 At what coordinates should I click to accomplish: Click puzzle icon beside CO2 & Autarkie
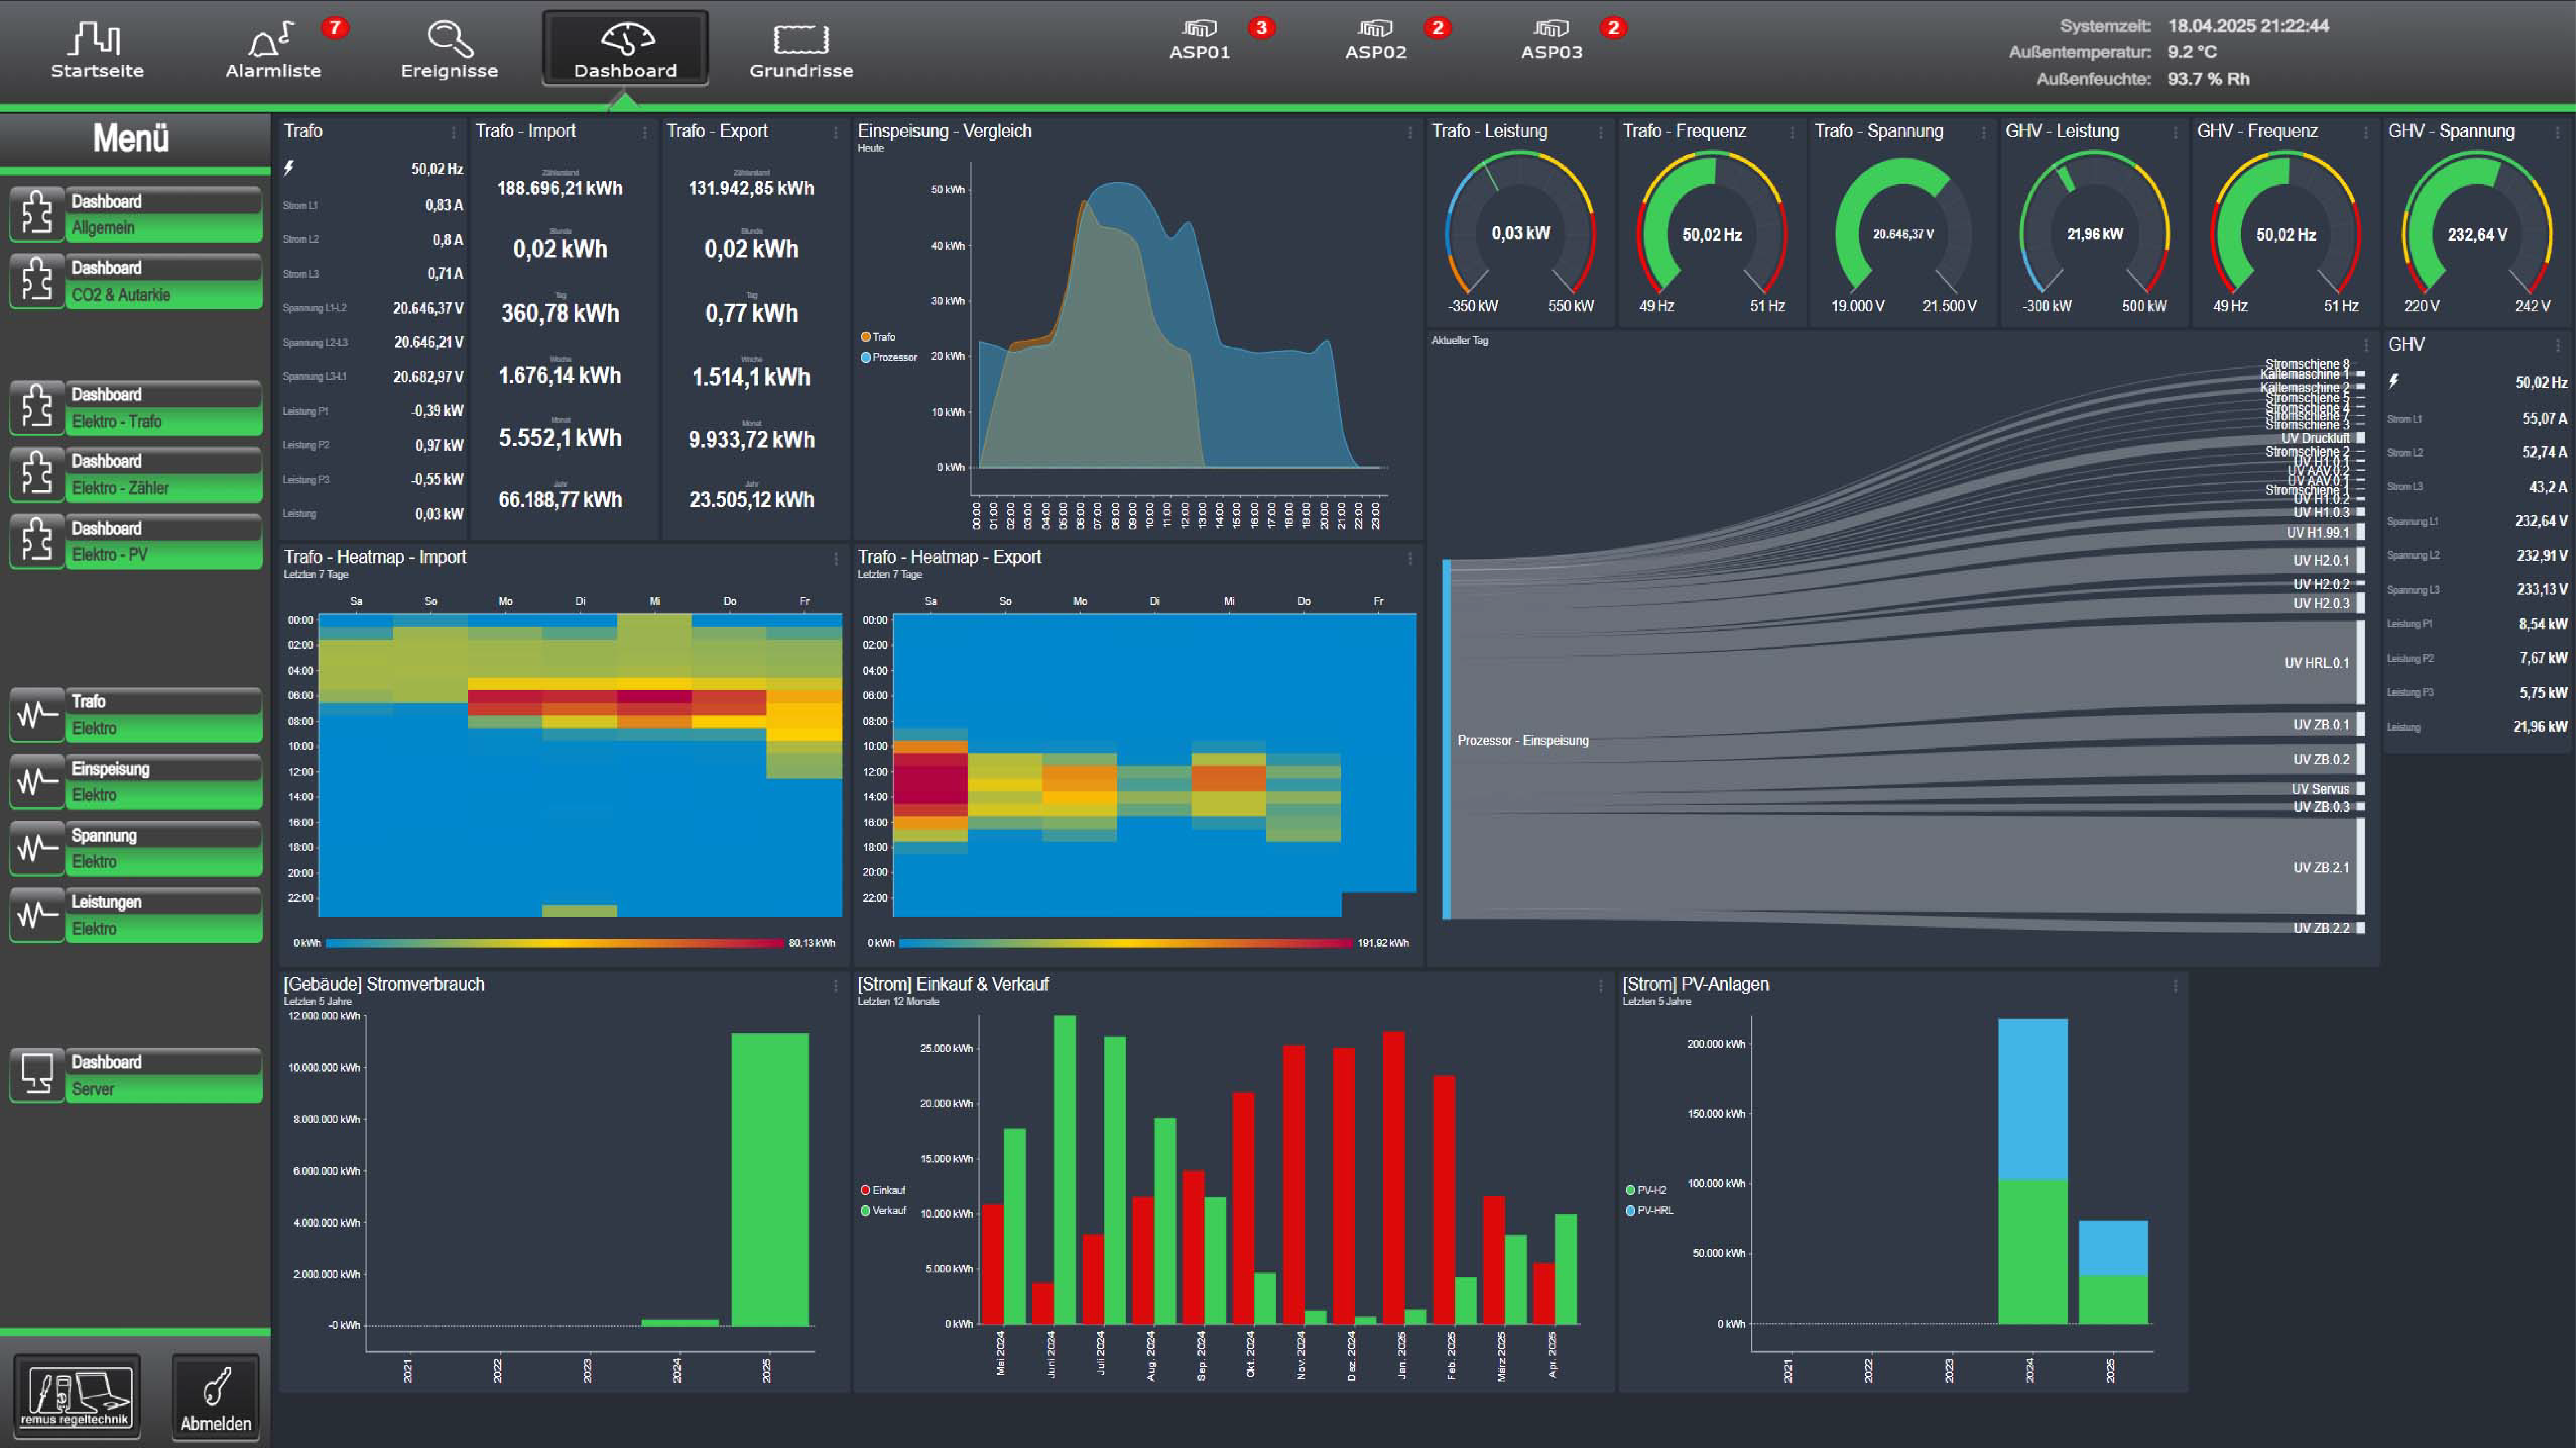coord(37,281)
